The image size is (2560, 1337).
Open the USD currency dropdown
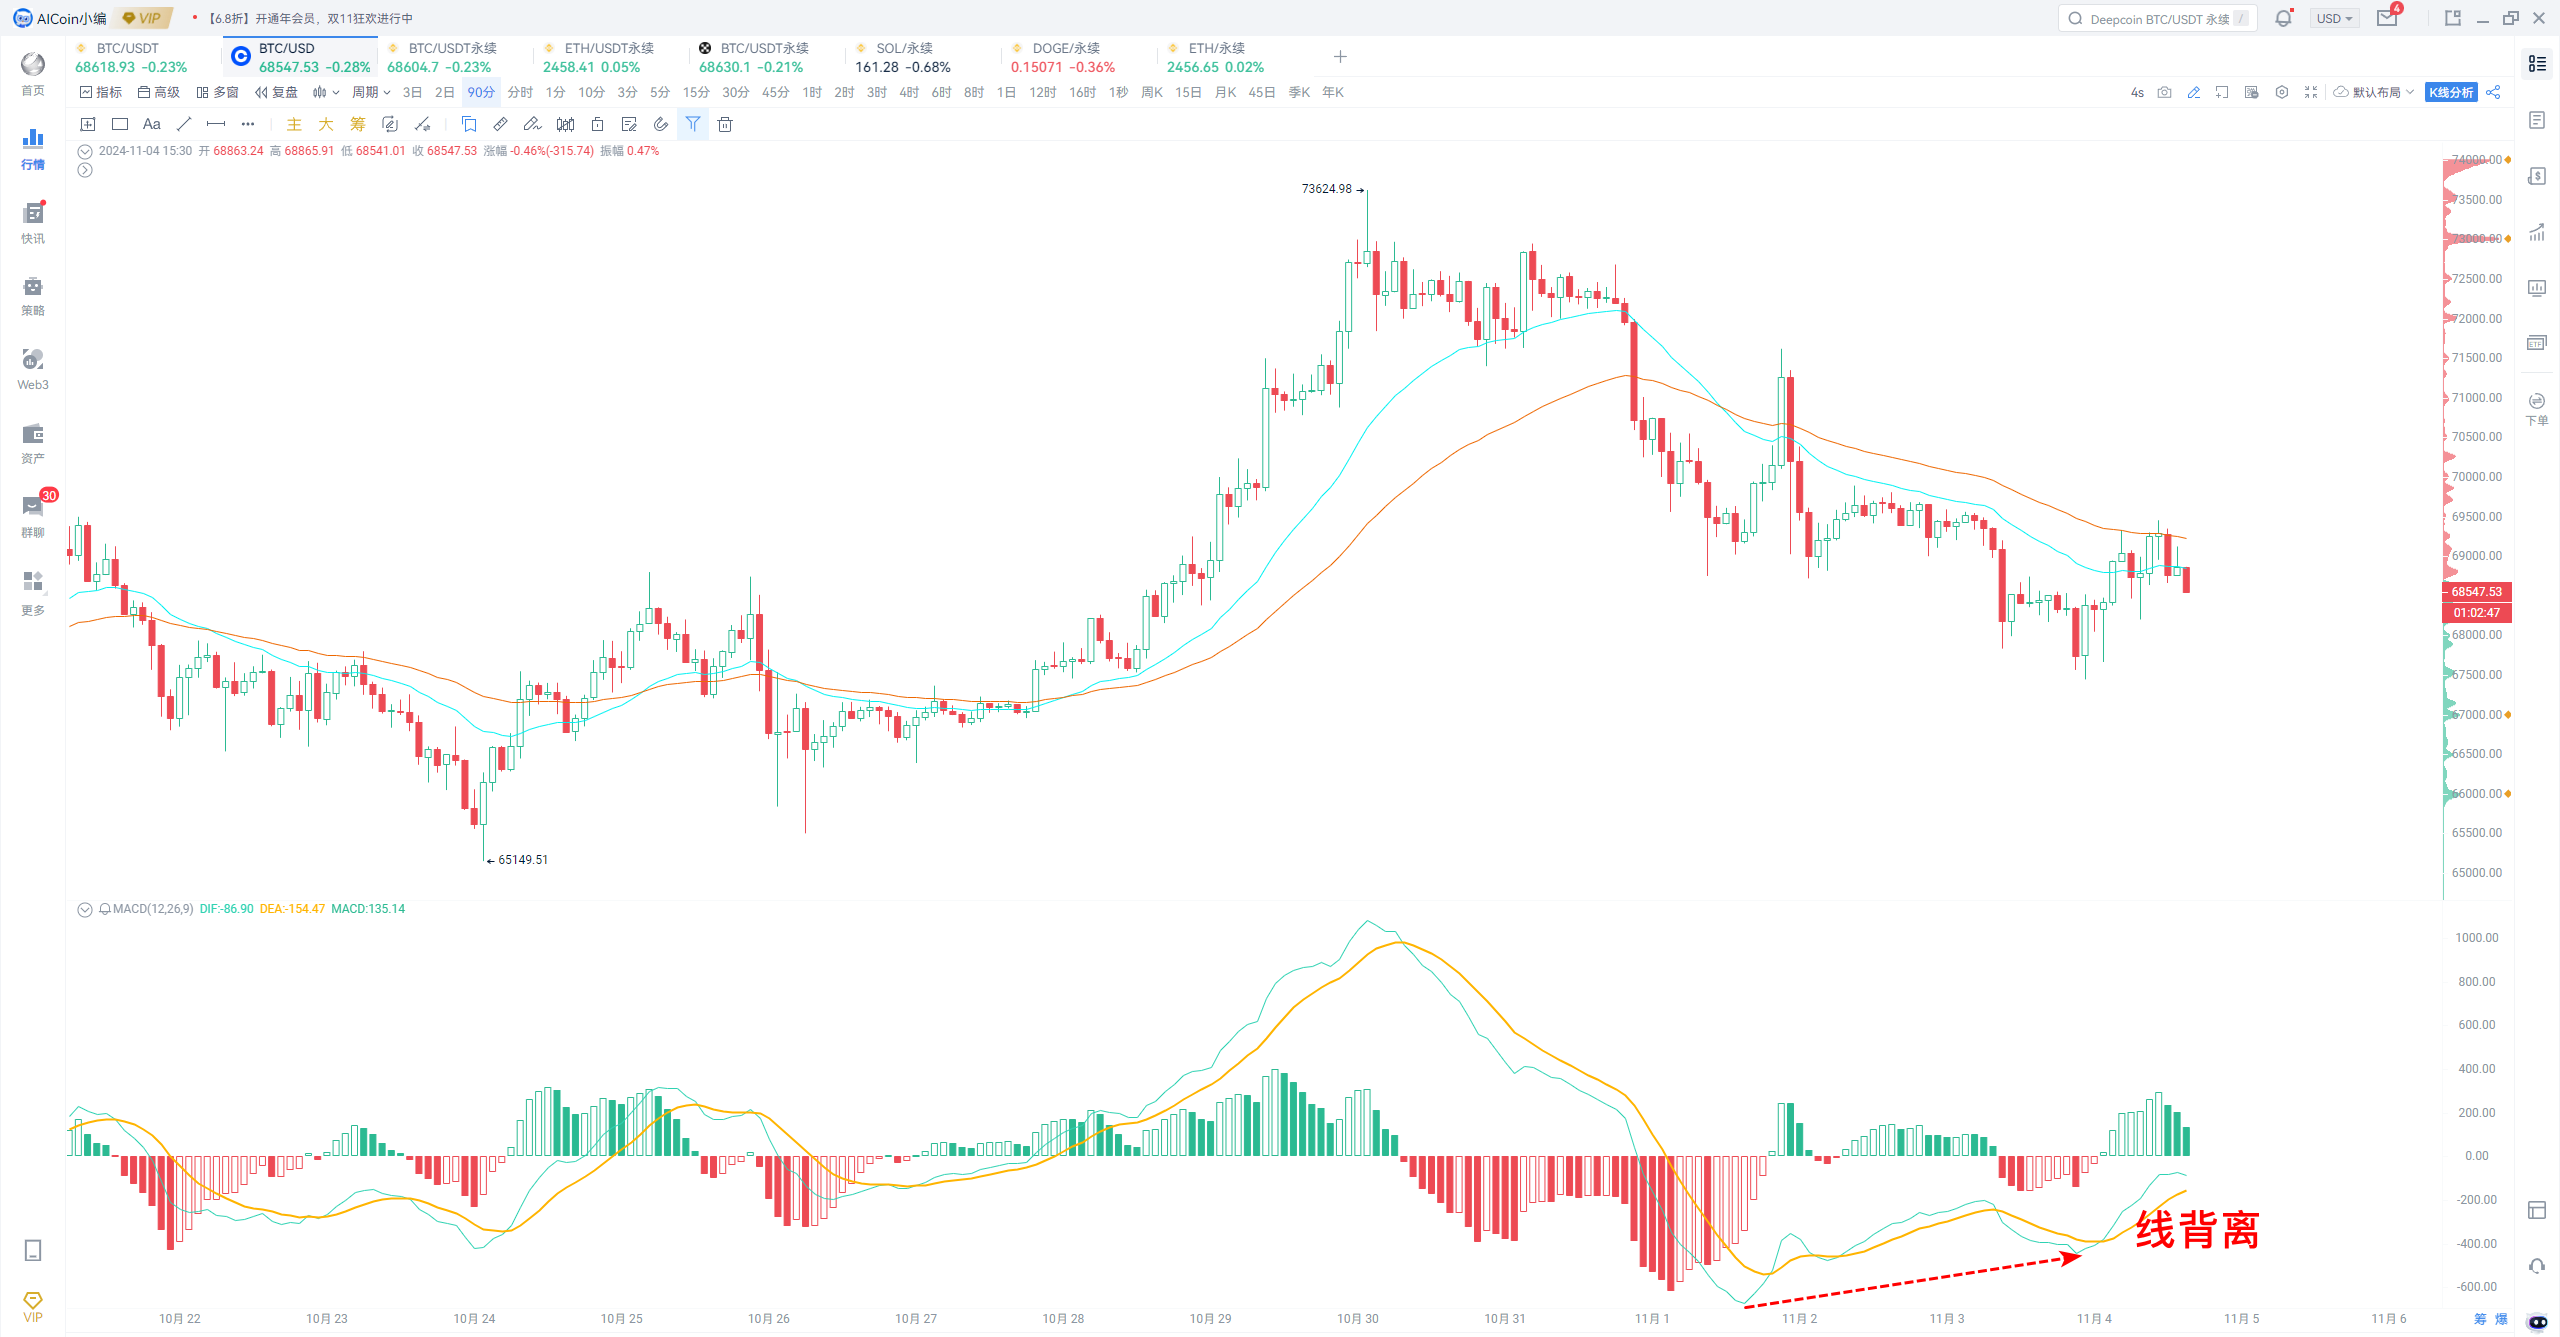click(x=2335, y=18)
